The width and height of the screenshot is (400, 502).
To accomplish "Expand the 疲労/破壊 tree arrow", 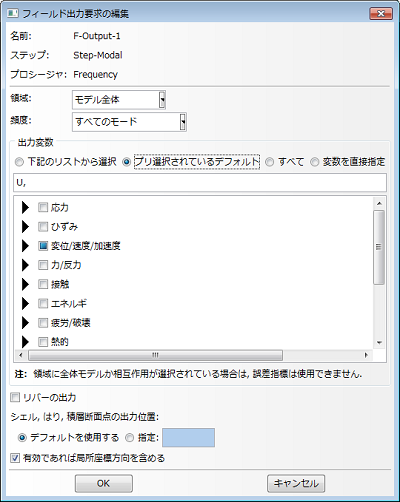I will click(25, 323).
